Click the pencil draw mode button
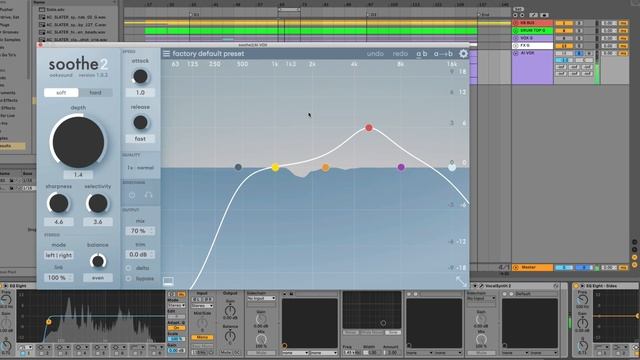This screenshot has height=360, width=640. pyautogui.click(x=533, y=15)
